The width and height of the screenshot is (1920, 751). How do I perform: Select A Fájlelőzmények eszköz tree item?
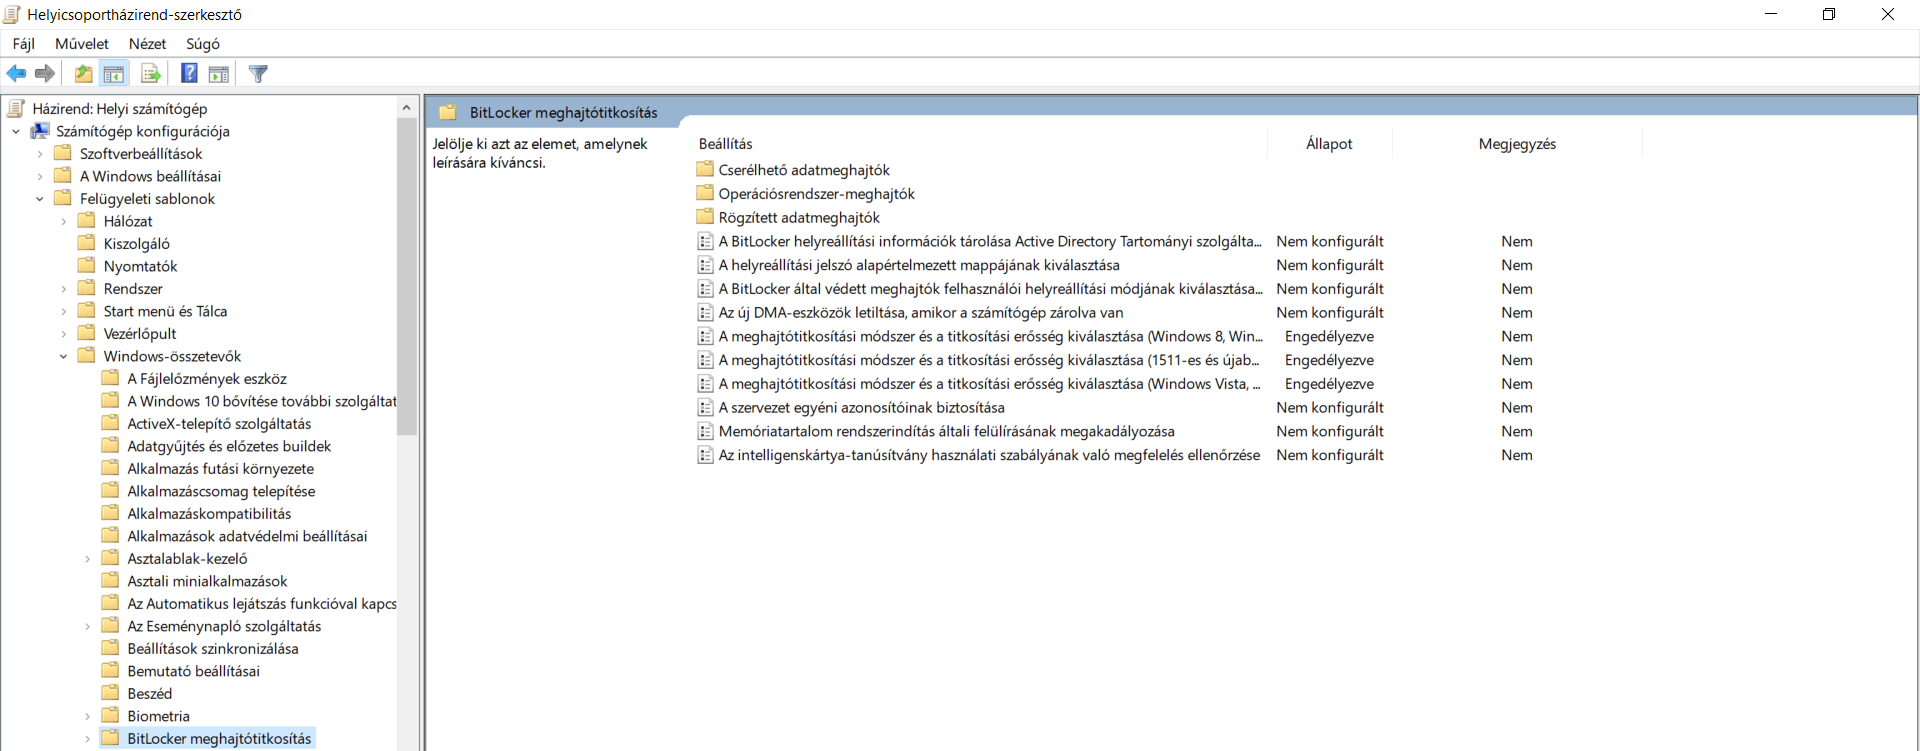(207, 378)
